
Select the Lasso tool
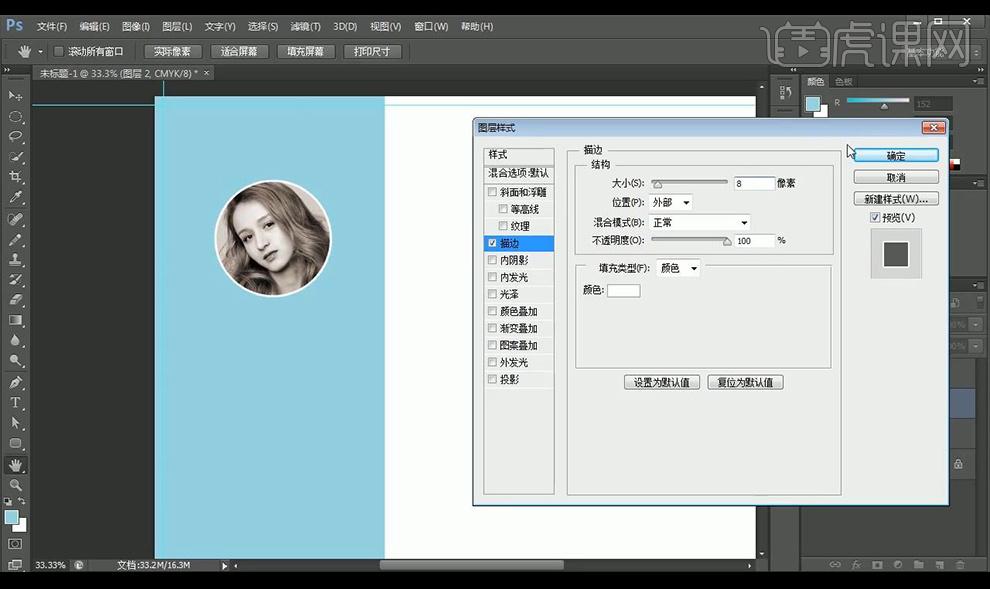(15, 136)
